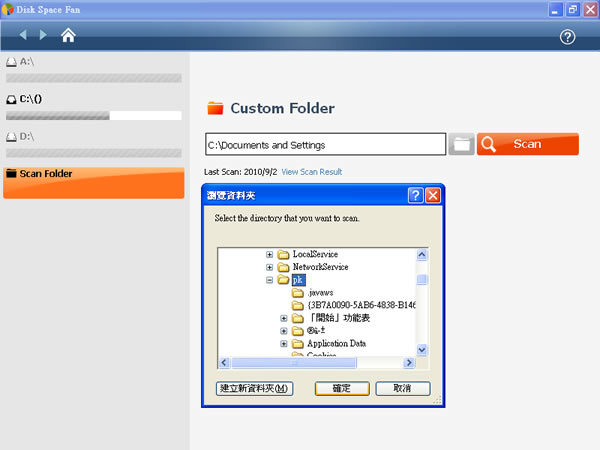
Task: Confirm with the 確定 button
Action: [342, 388]
